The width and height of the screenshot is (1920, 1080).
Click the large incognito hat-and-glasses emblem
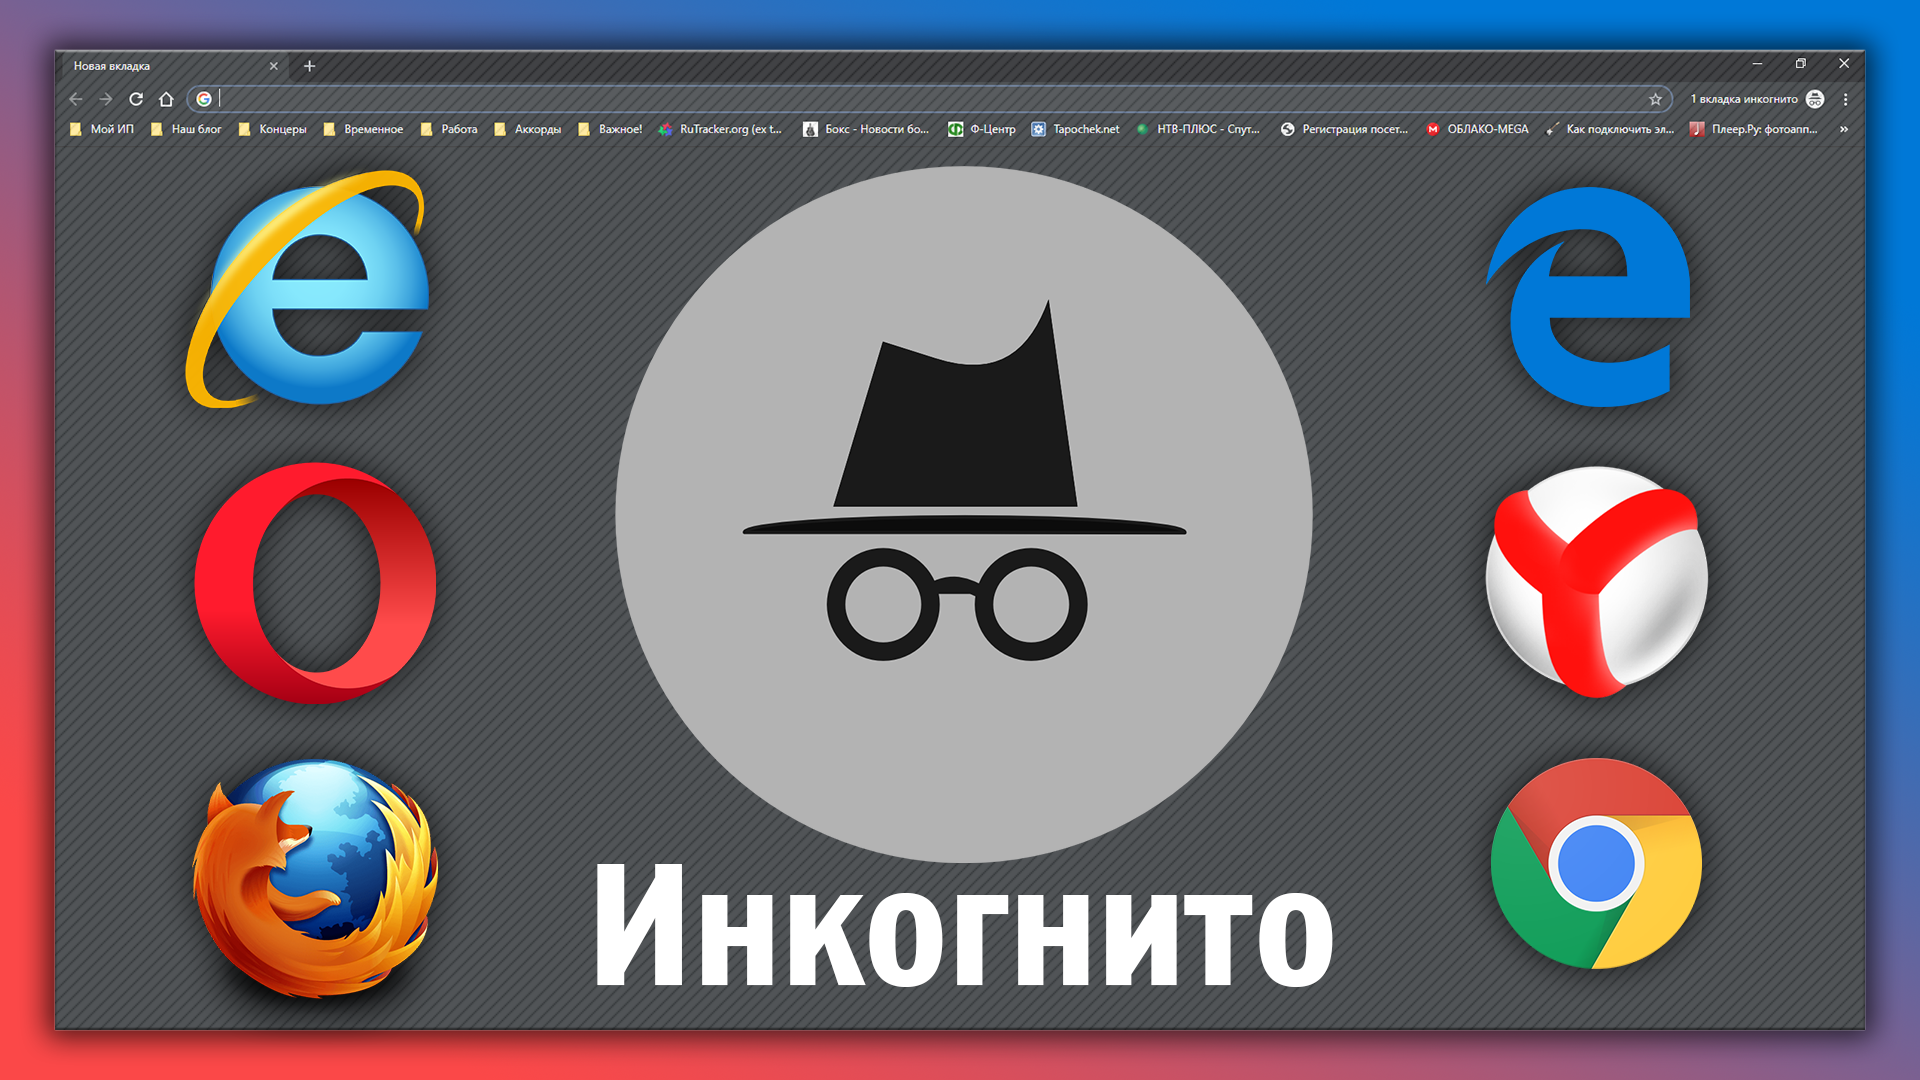(x=963, y=514)
